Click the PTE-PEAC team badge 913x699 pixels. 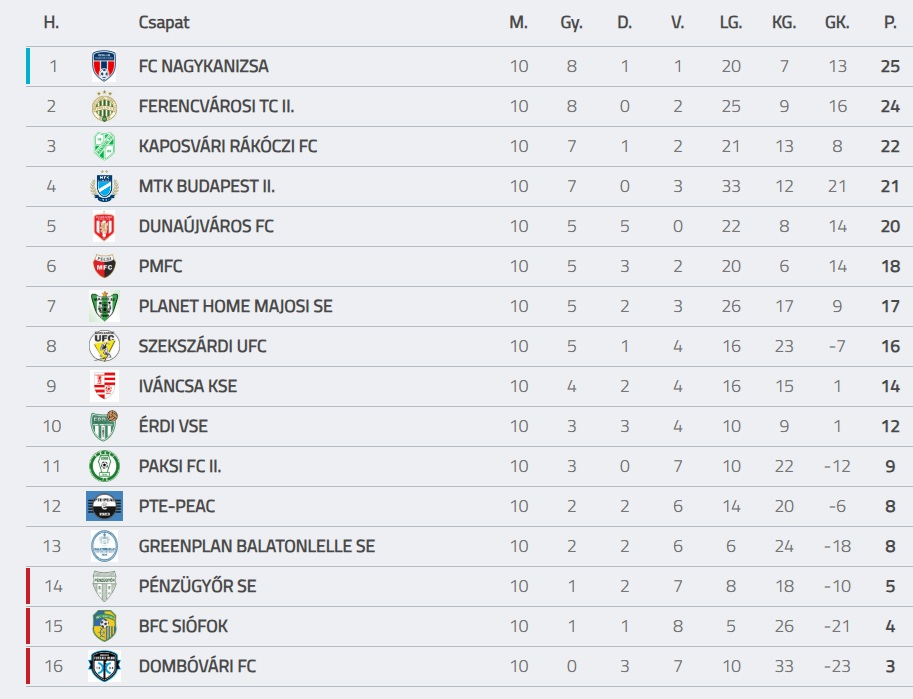pyautogui.click(x=104, y=507)
